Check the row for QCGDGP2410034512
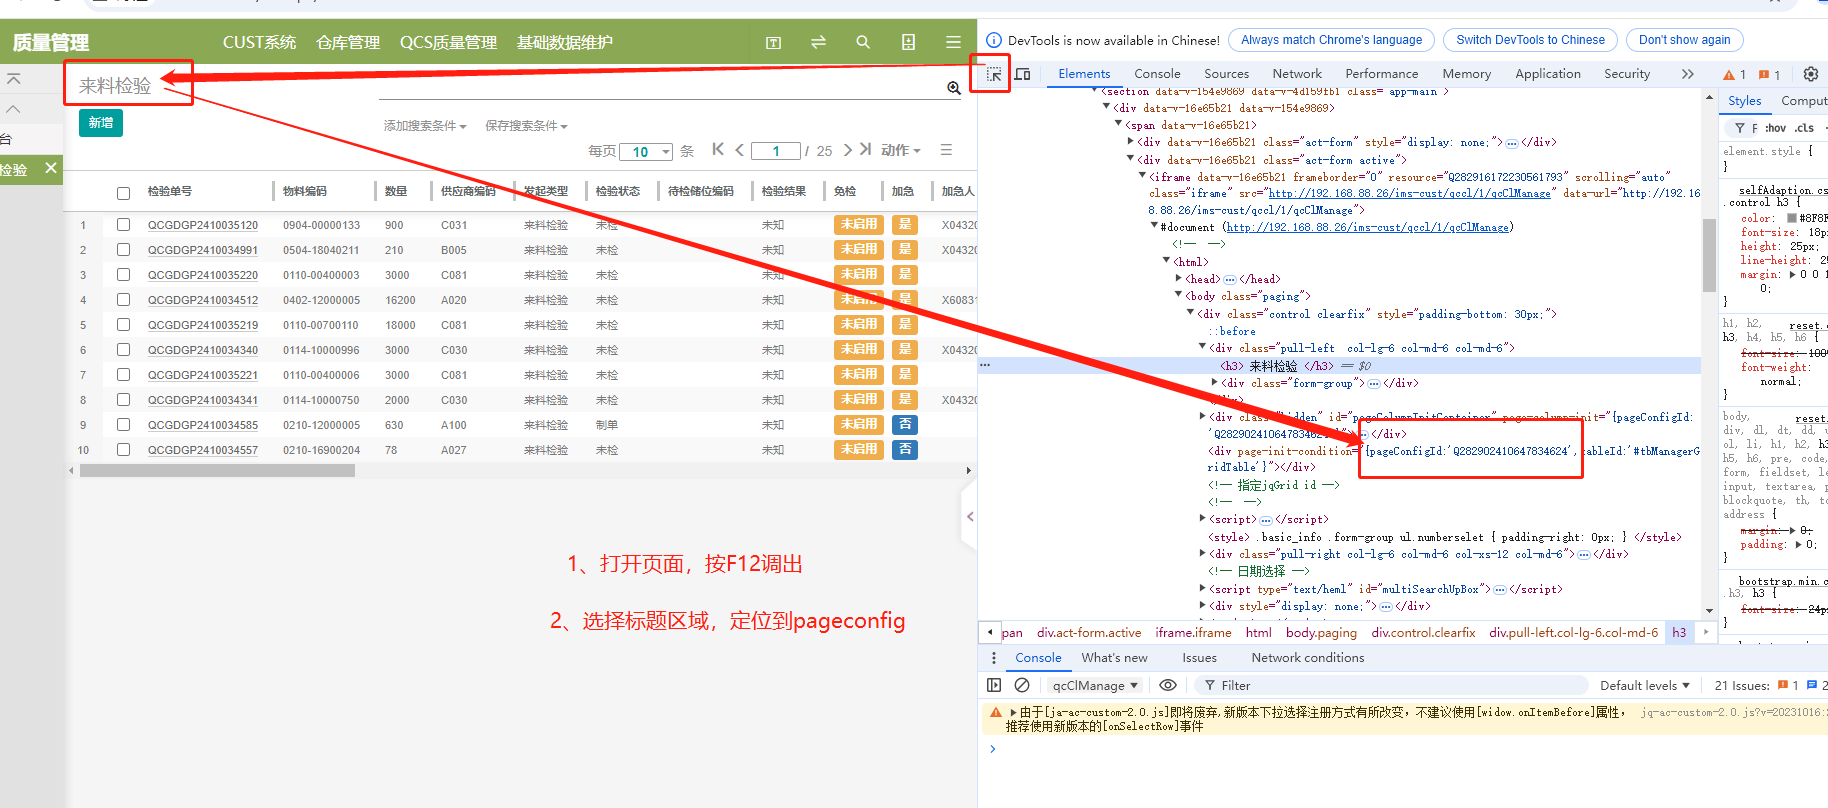The height and width of the screenshot is (808, 1828). click(x=123, y=300)
